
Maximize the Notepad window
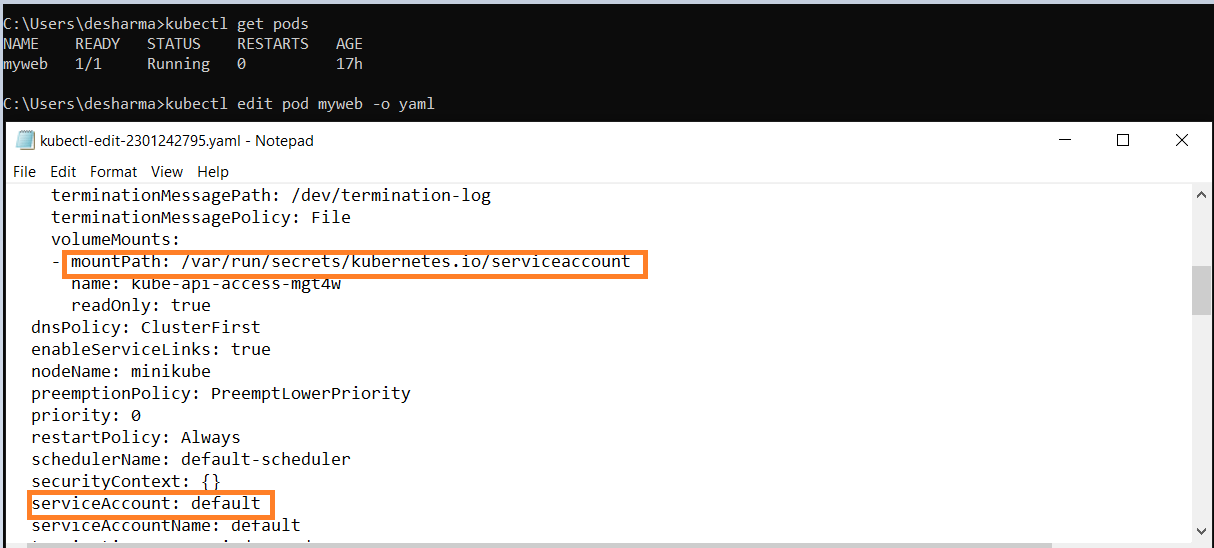1123,141
